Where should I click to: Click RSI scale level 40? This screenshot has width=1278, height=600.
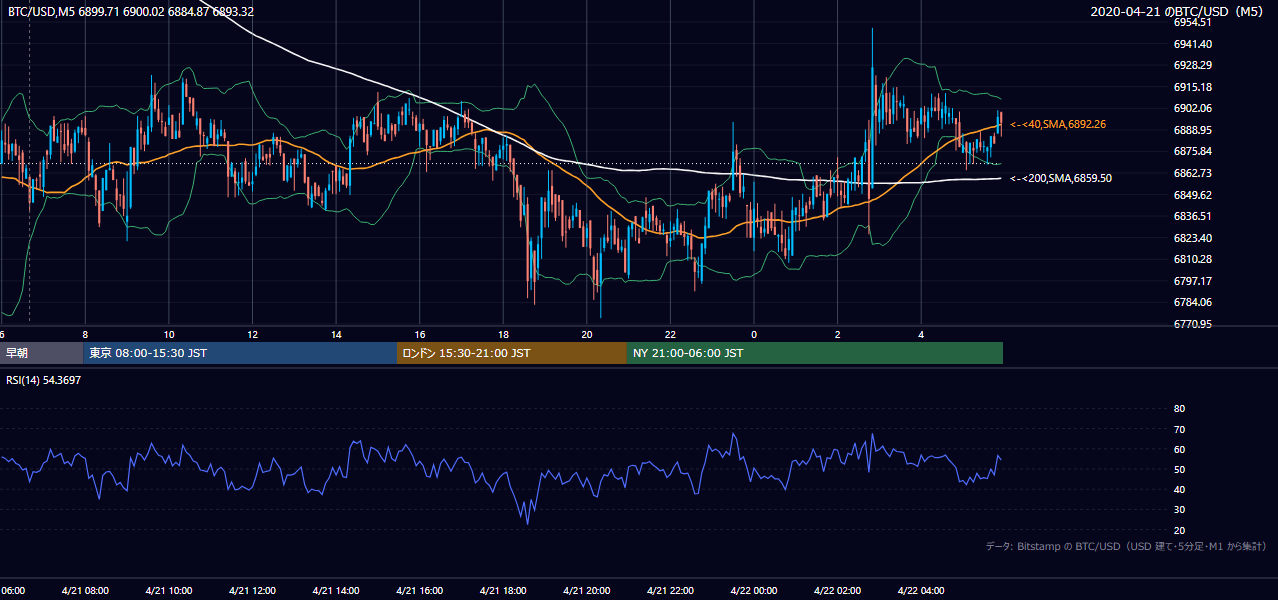click(1179, 489)
